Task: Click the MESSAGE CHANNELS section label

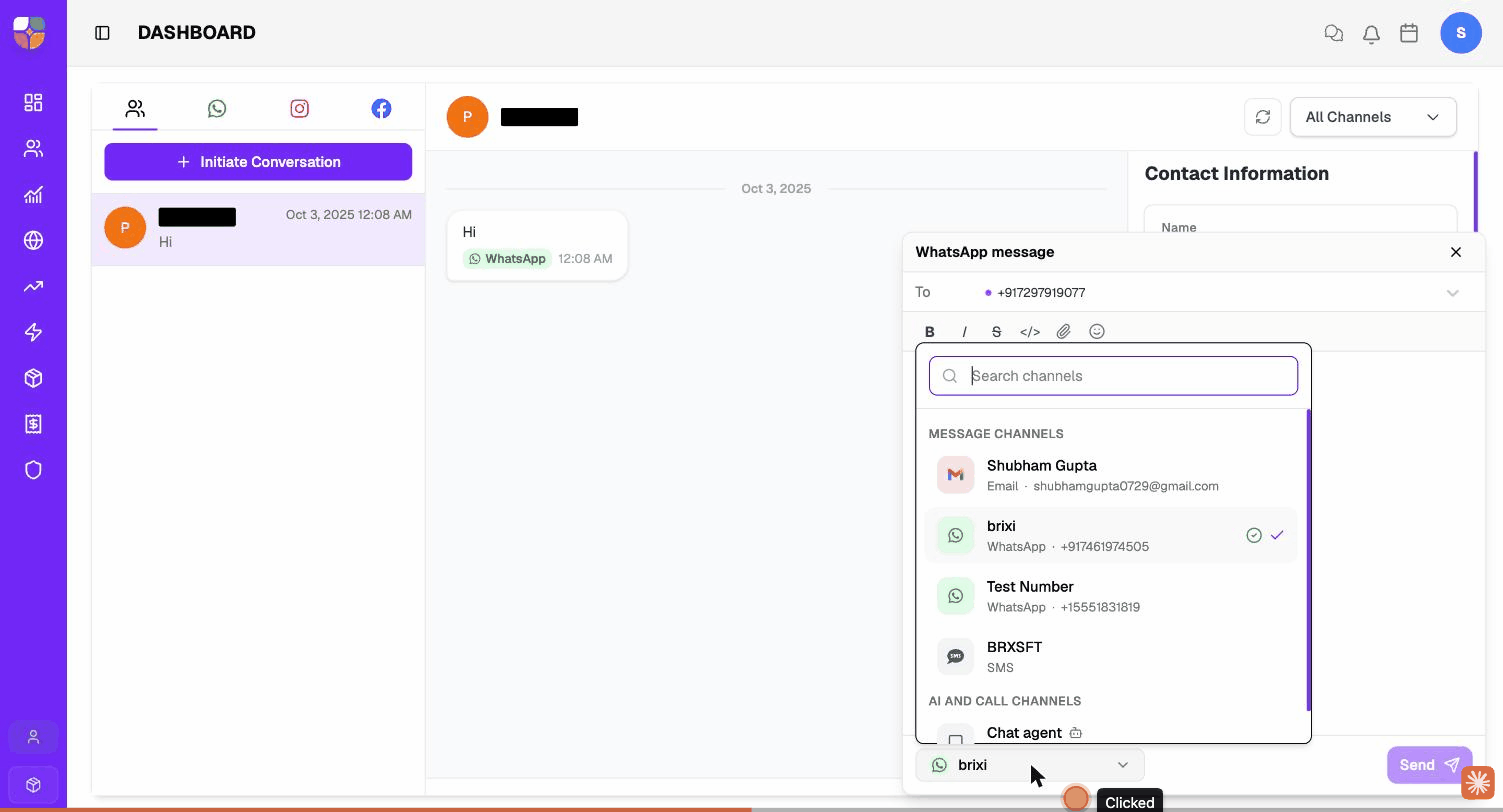Action: (x=996, y=434)
